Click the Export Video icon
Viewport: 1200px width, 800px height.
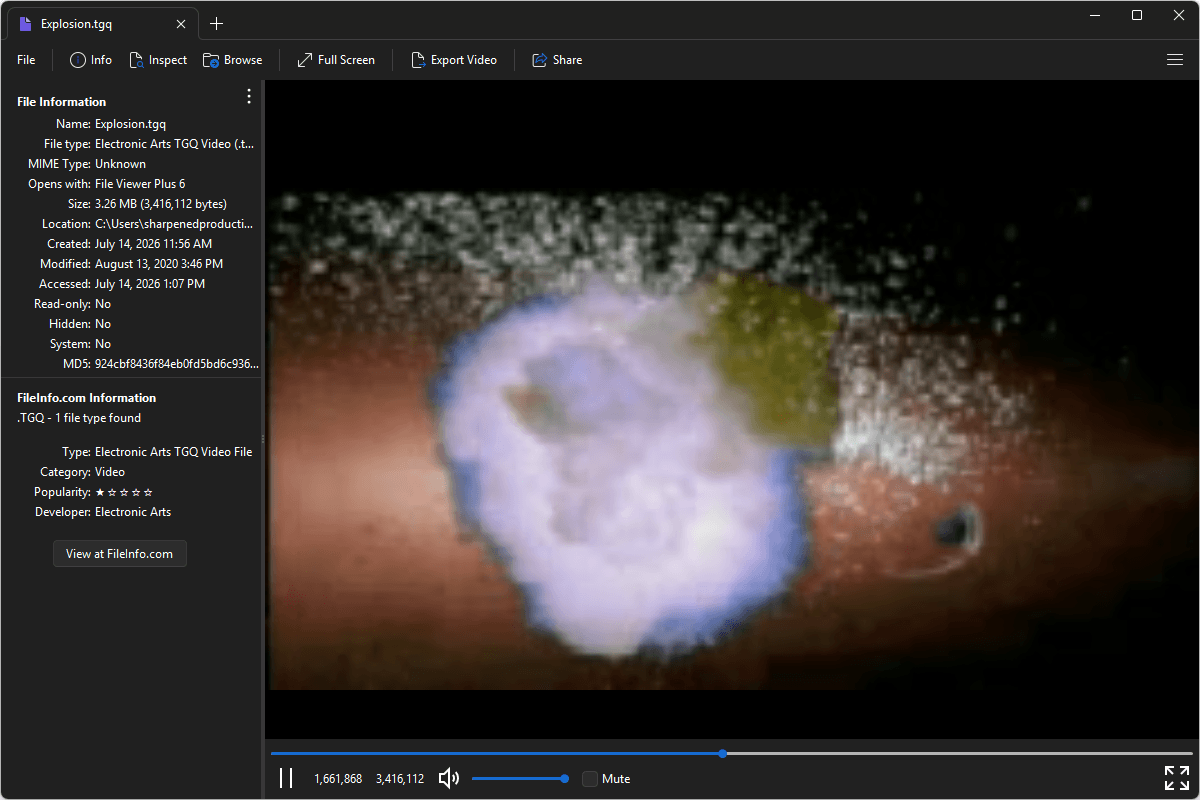point(419,60)
